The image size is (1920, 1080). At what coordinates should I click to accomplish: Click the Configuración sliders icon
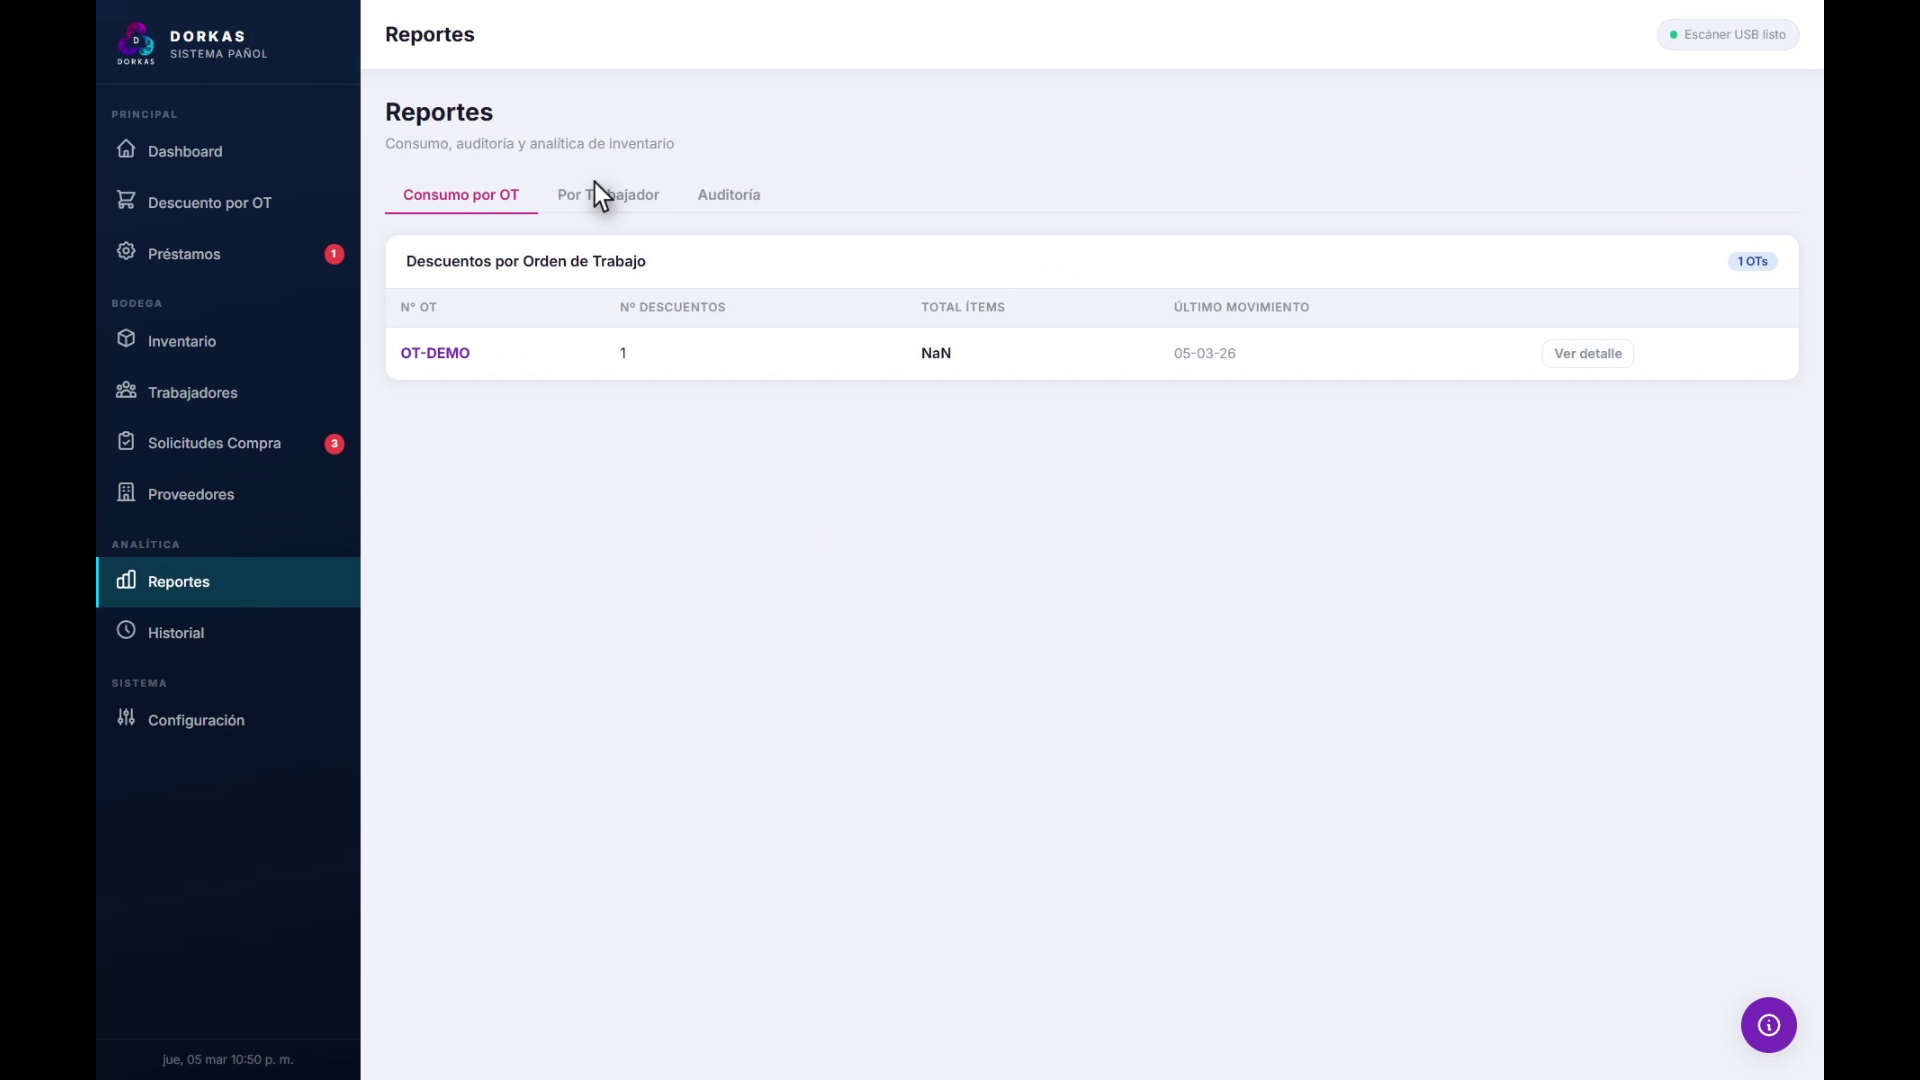click(126, 717)
